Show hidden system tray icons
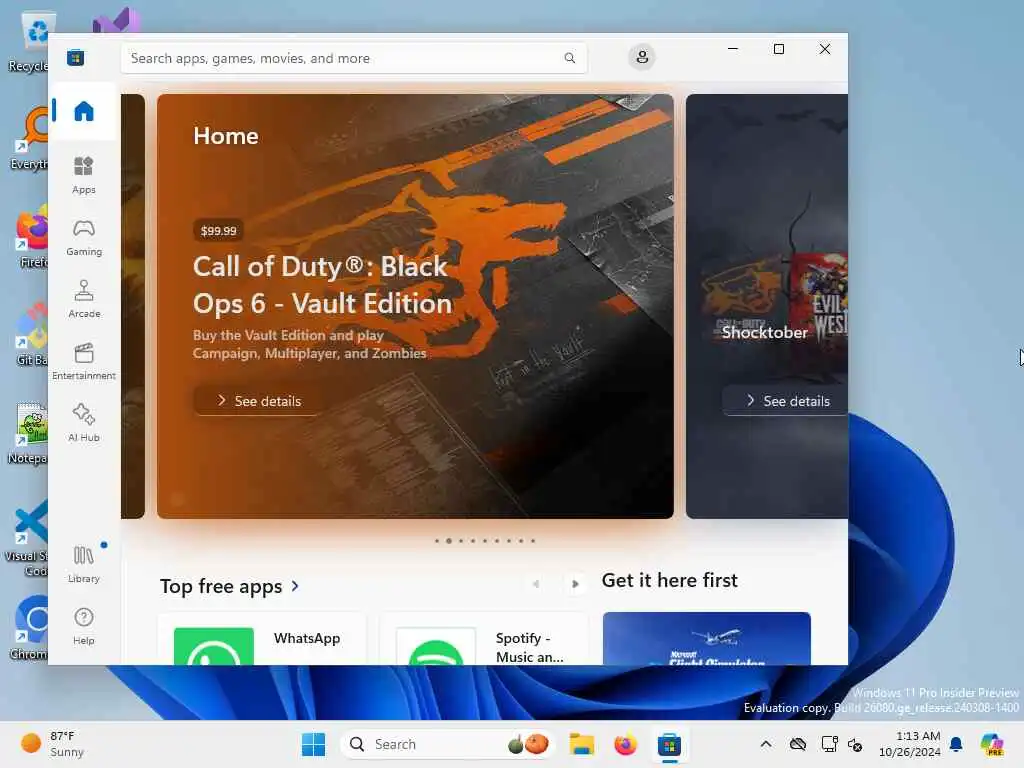Viewport: 1024px width, 768px height. [x=766, y=744]
